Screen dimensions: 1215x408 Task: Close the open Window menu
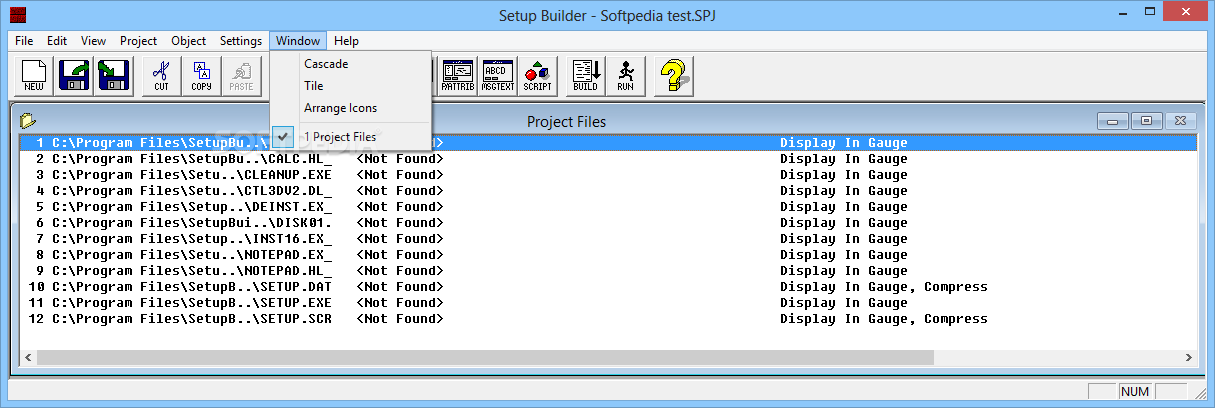tap(298, 41)
